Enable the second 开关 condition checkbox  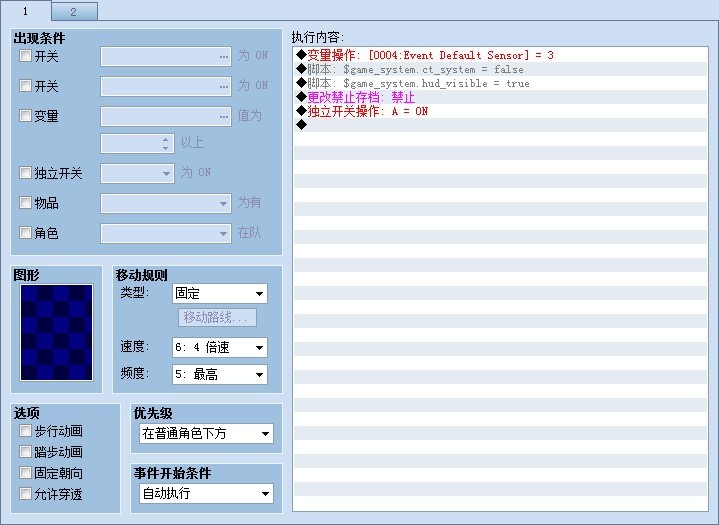coord(25,86)
